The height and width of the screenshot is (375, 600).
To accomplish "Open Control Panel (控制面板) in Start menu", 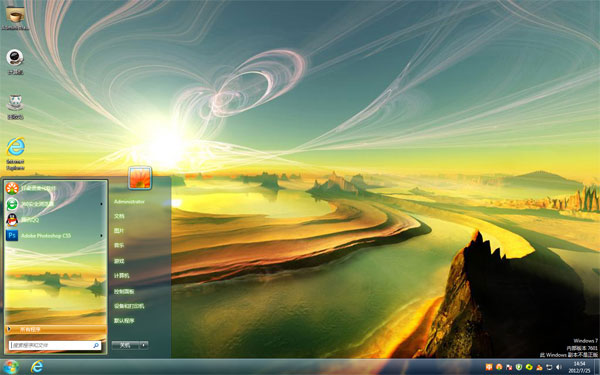I will tap(124, 291).
